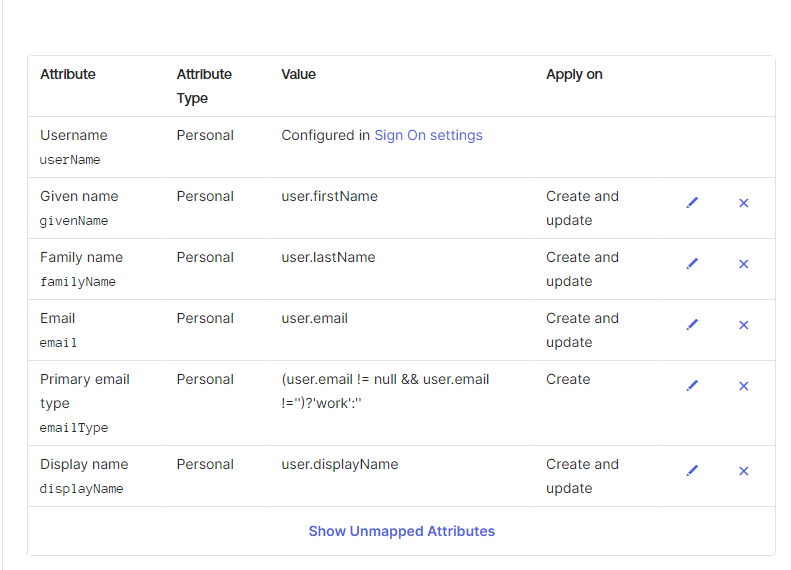791x570 pixels.
Task: Remove the Primary email type mapping
Action: coord(743,386)
